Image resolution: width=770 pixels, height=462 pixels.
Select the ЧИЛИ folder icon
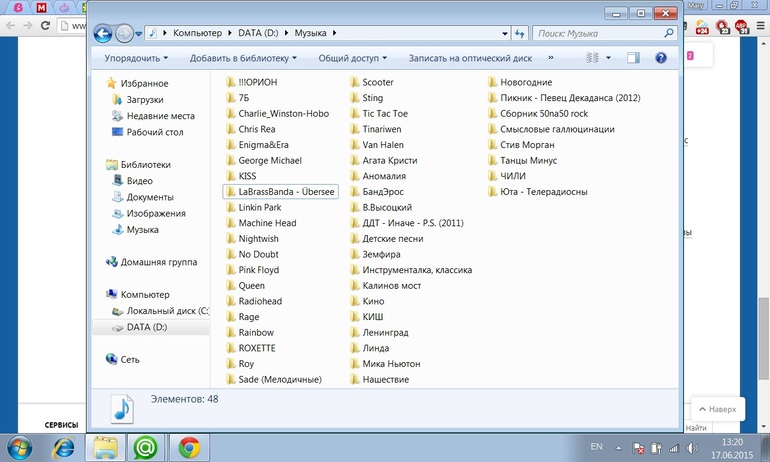(x=493, y=176)
